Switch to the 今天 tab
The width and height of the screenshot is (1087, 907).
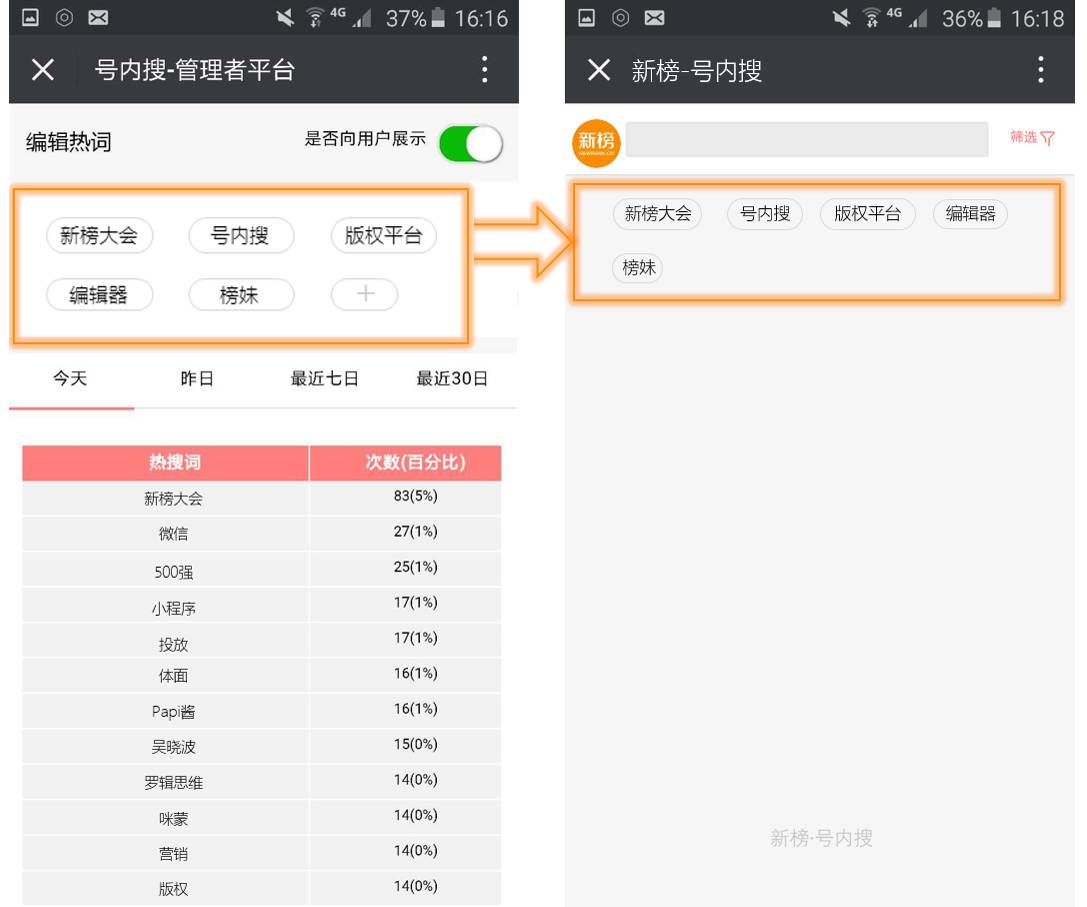70,379
